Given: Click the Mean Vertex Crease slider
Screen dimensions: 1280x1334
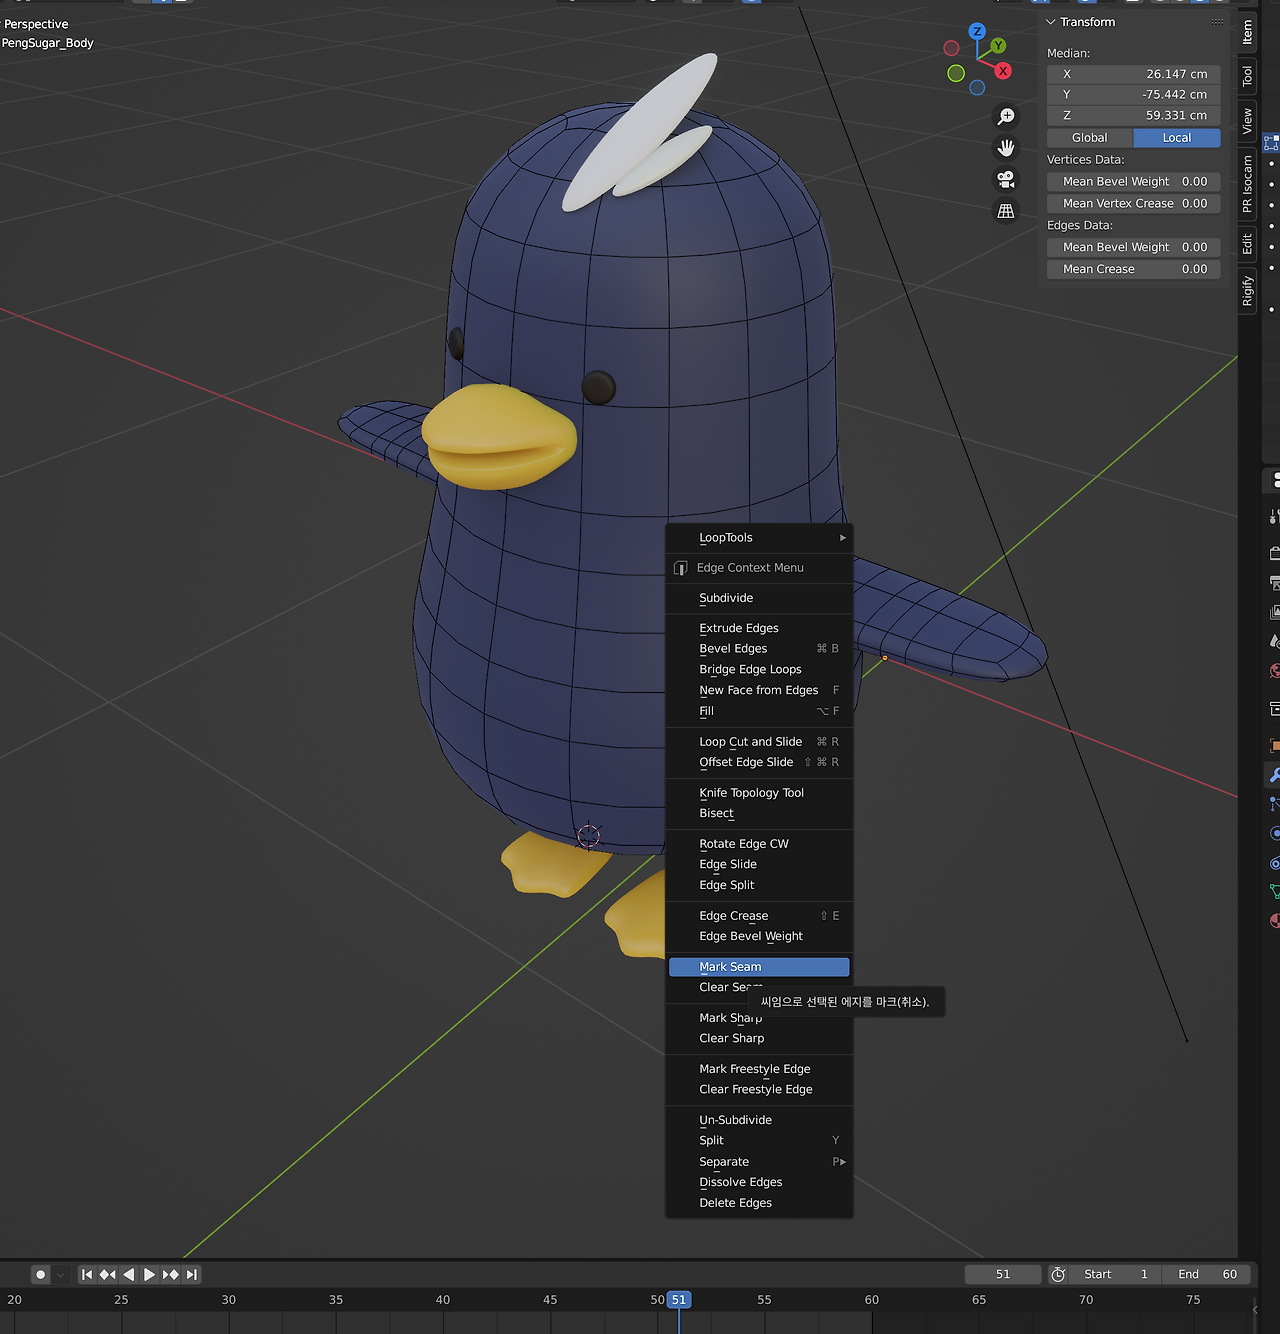Looking at the screenshot, I should [x=1134, y=204].
